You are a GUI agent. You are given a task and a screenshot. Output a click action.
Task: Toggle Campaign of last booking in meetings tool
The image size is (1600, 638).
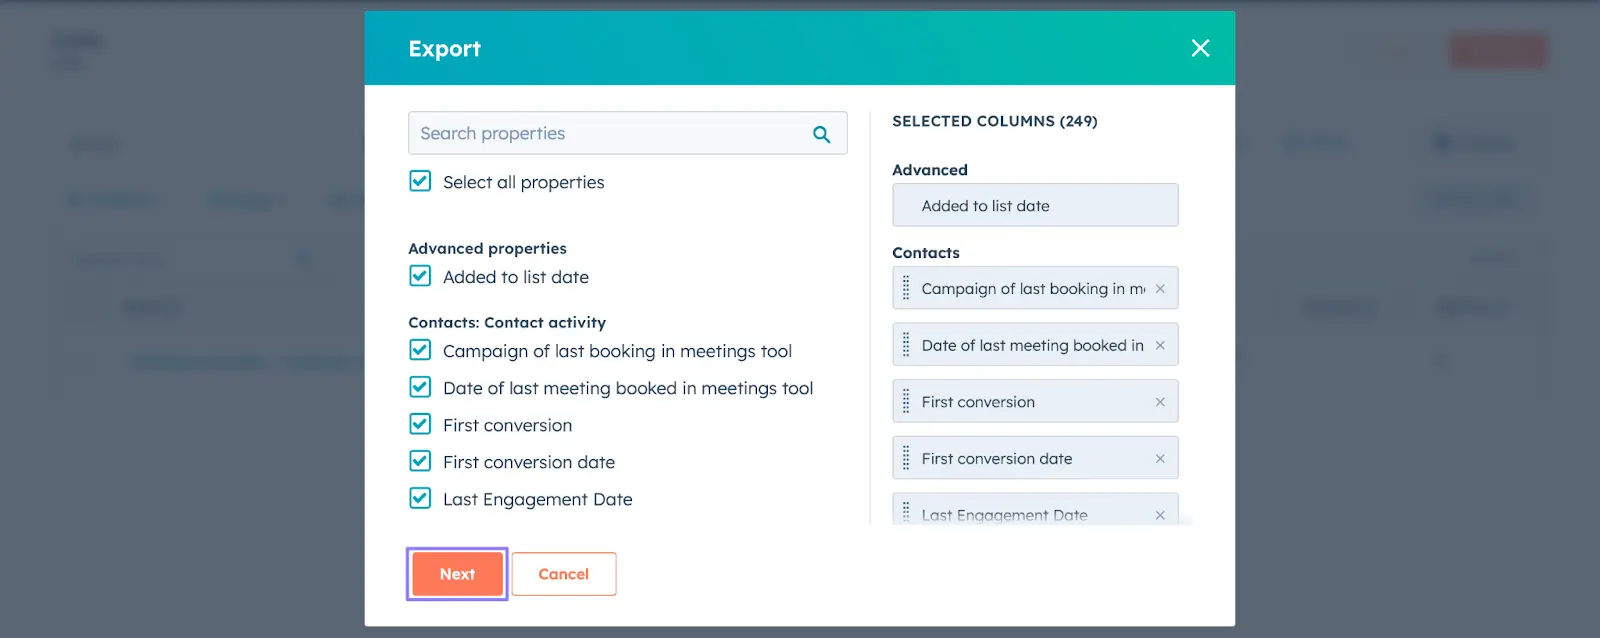click(x=420, y=350)
